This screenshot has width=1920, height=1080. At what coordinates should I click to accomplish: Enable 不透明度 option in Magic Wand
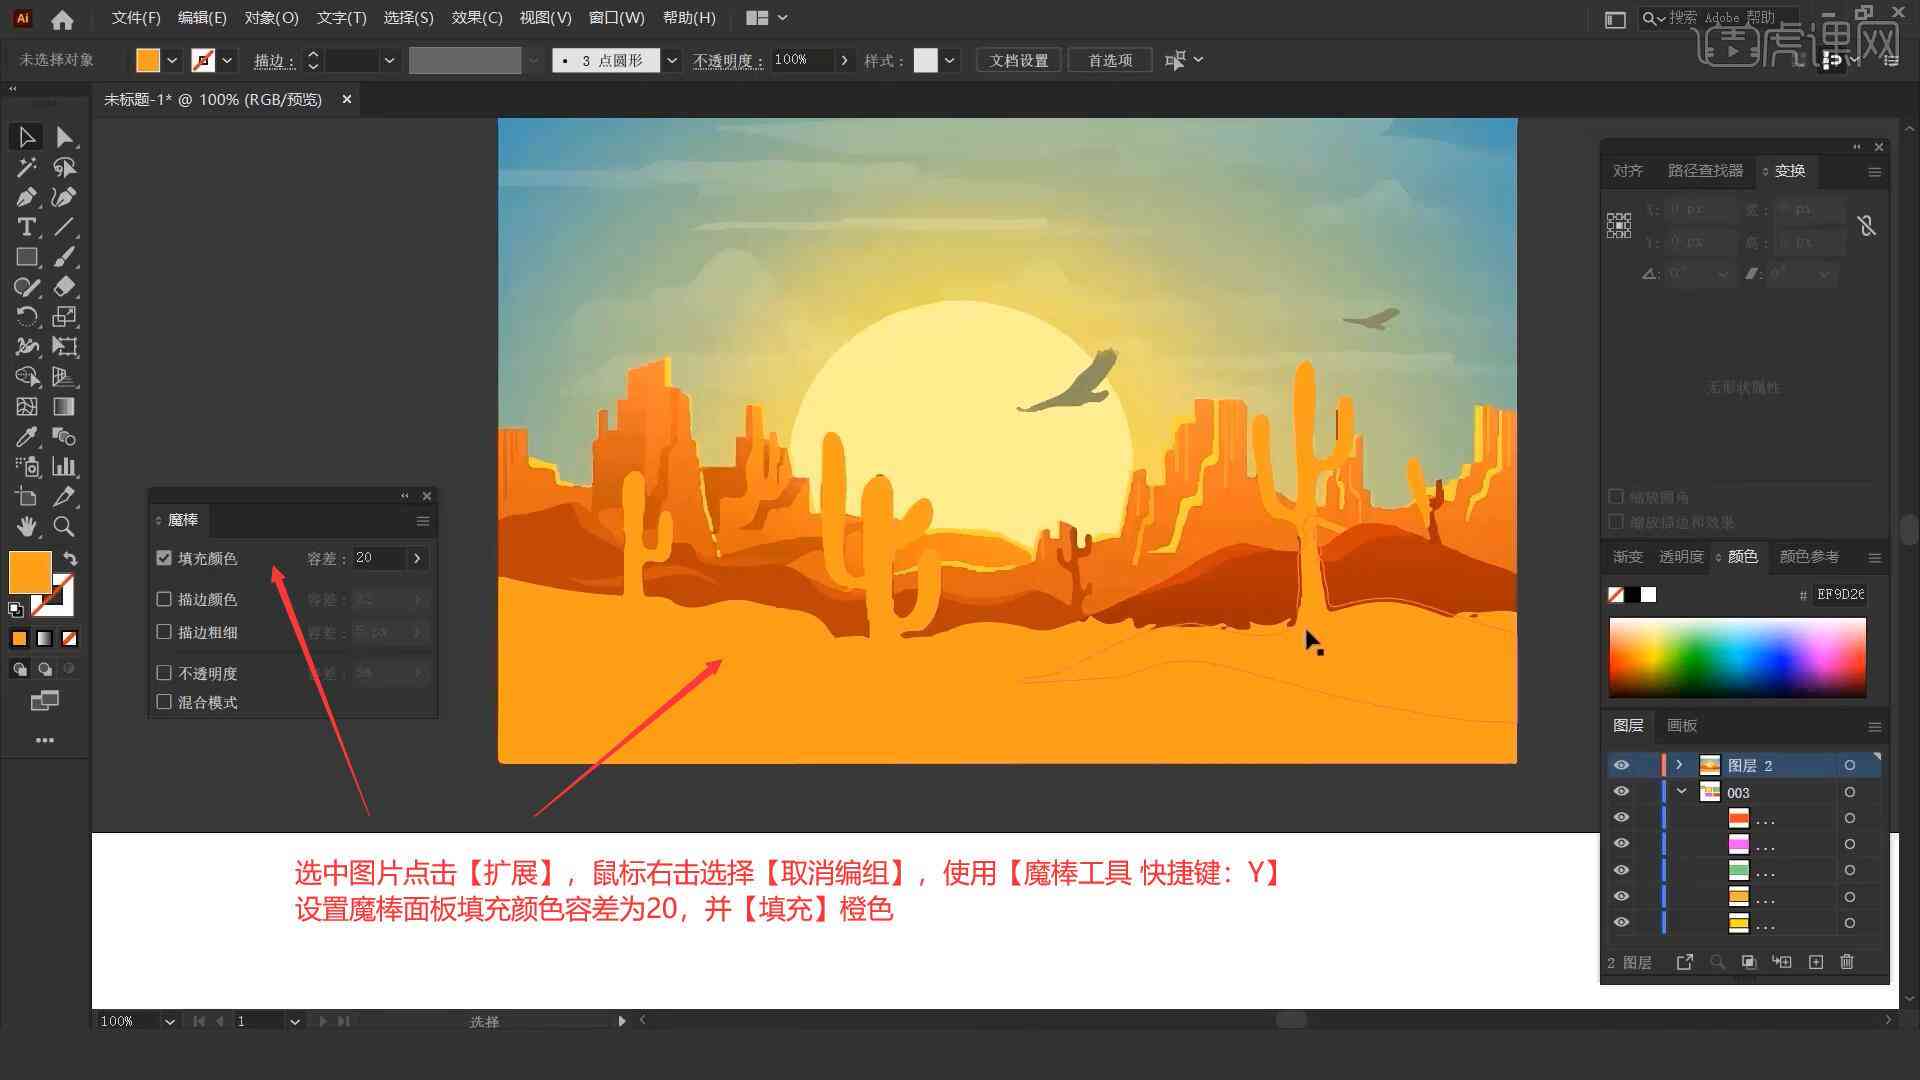165,673
